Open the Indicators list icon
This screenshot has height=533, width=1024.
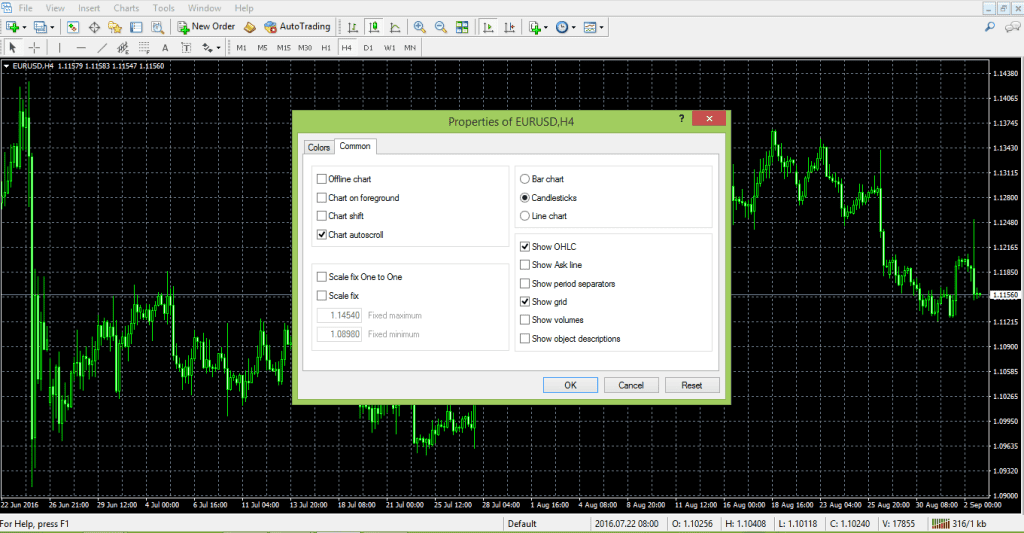point(535,27)
